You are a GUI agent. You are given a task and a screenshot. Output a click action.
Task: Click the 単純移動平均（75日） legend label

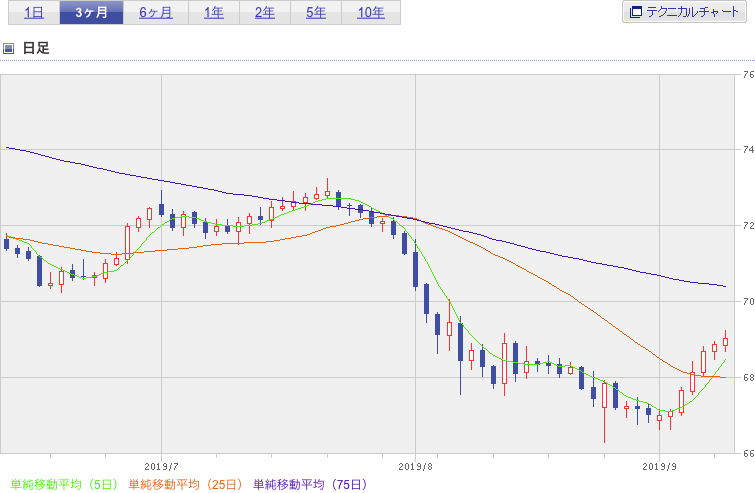coord(310,484)
